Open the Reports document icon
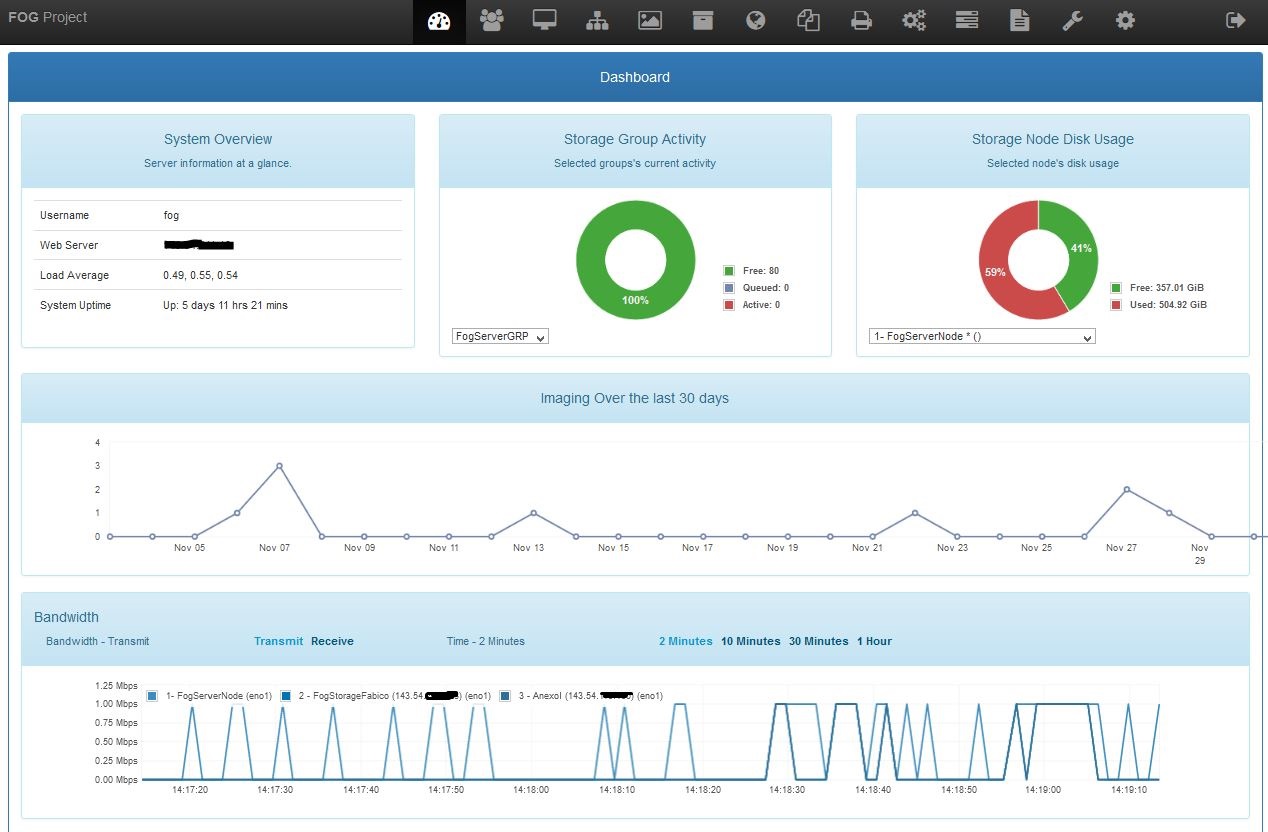The width and height of the screenshot is (1268, 832). (1019, 20)
